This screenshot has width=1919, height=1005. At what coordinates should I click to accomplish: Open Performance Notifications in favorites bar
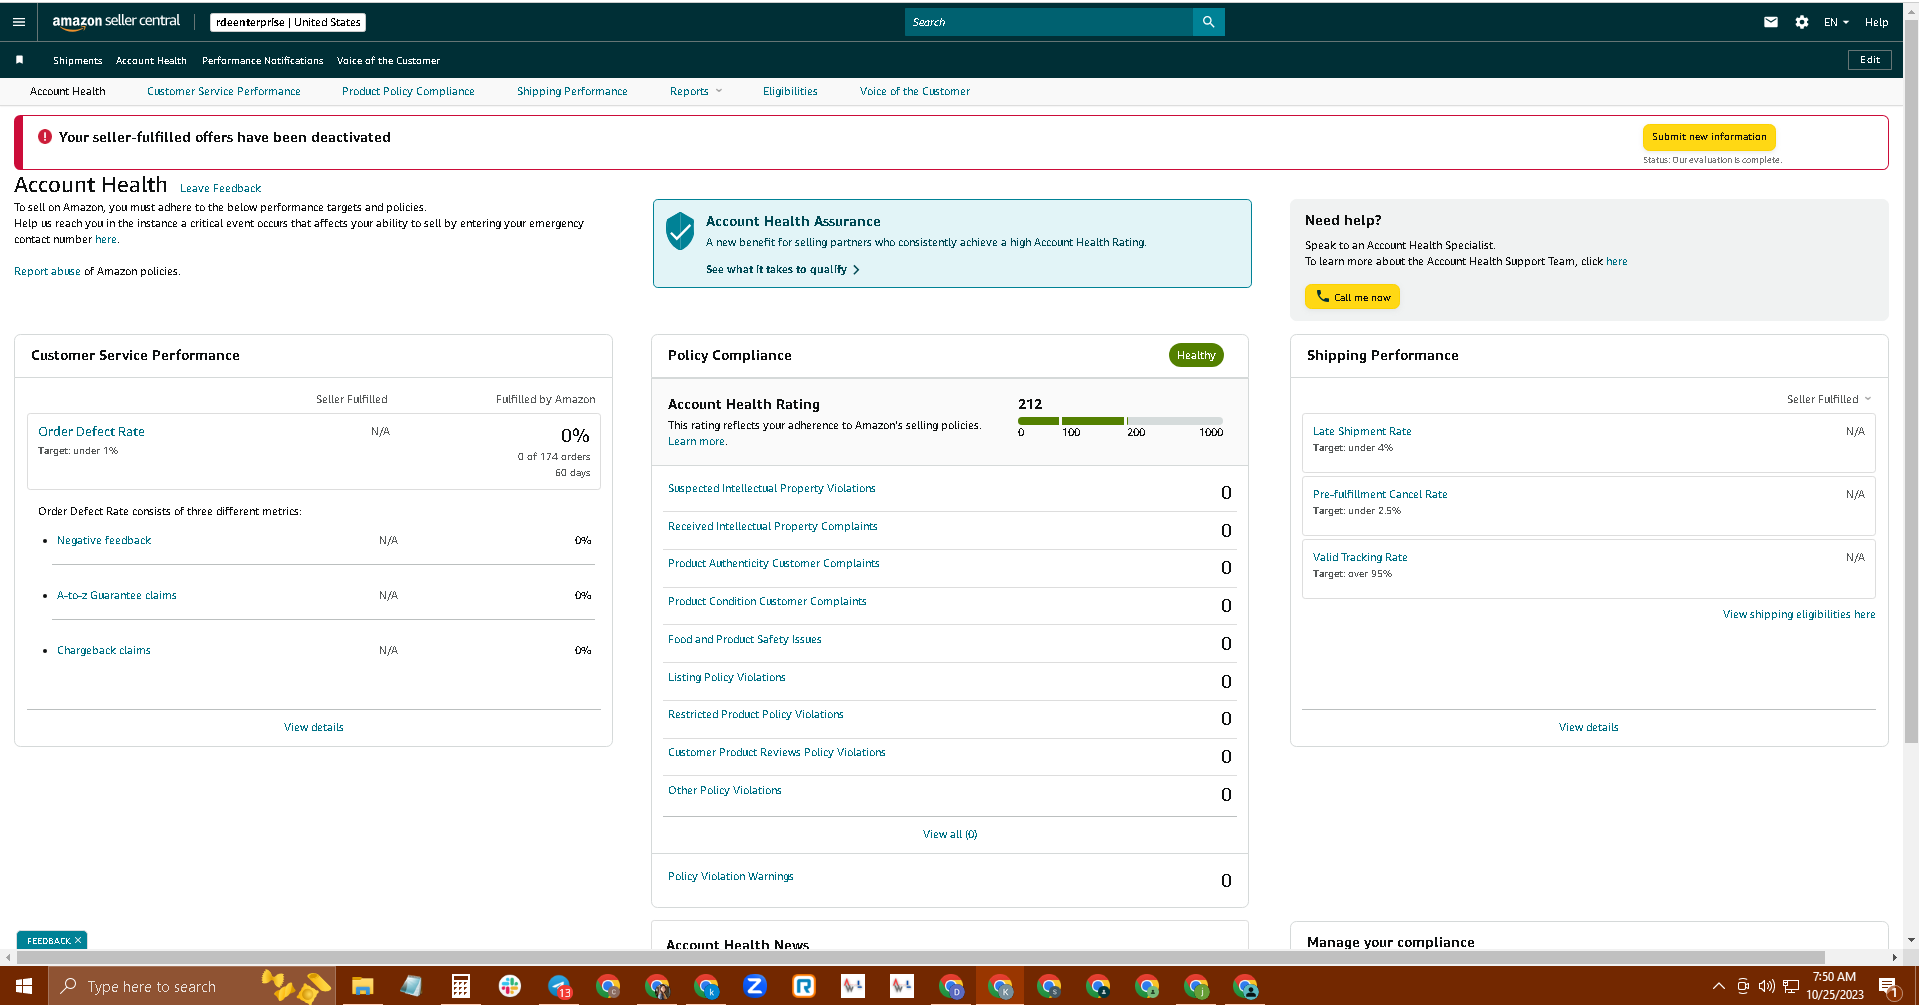[262, 60]
